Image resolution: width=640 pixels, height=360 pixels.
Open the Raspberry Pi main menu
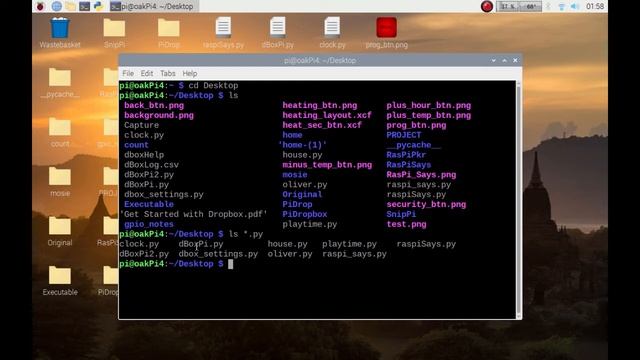pos(40,6)
